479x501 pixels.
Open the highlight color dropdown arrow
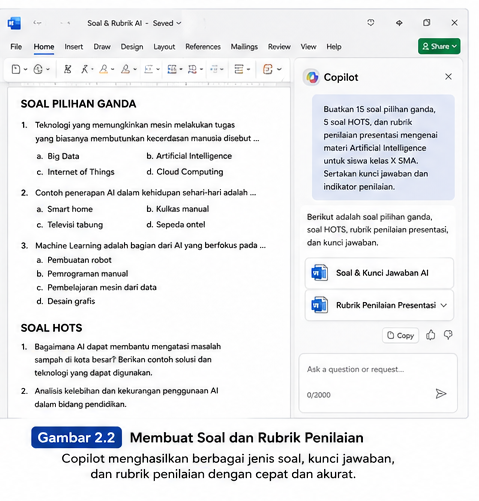(x=113, y=69)
